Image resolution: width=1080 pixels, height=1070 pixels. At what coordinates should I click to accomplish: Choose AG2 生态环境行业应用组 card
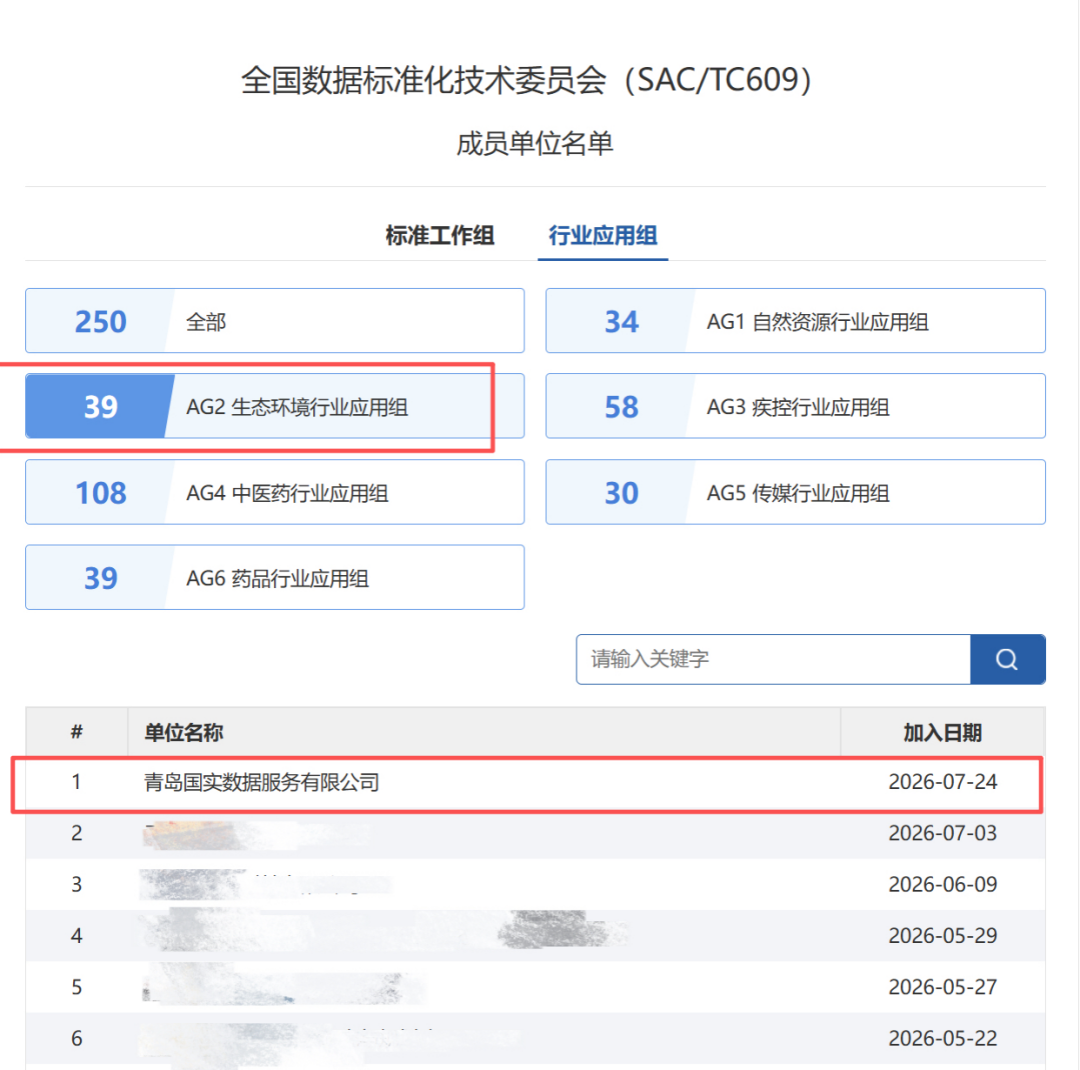pos(275,407)
